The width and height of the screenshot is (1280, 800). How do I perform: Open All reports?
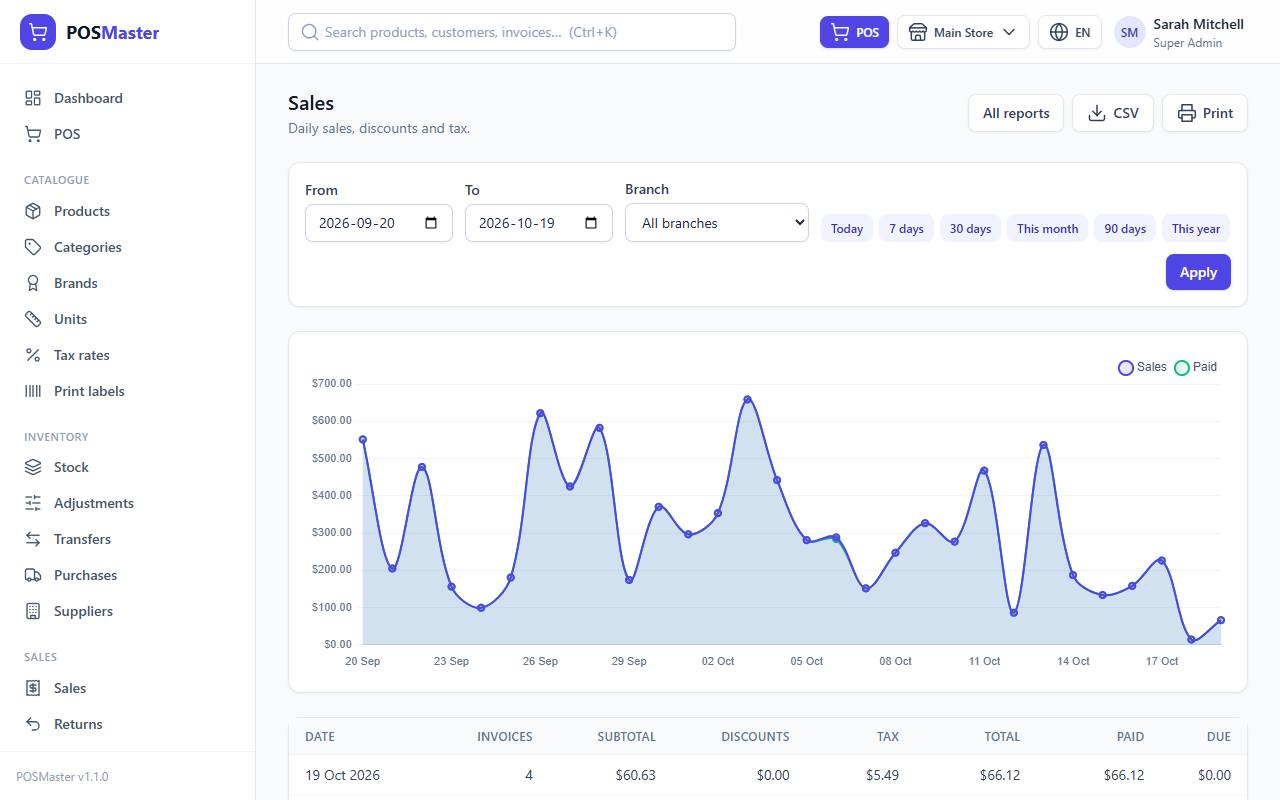[1016, 113]
